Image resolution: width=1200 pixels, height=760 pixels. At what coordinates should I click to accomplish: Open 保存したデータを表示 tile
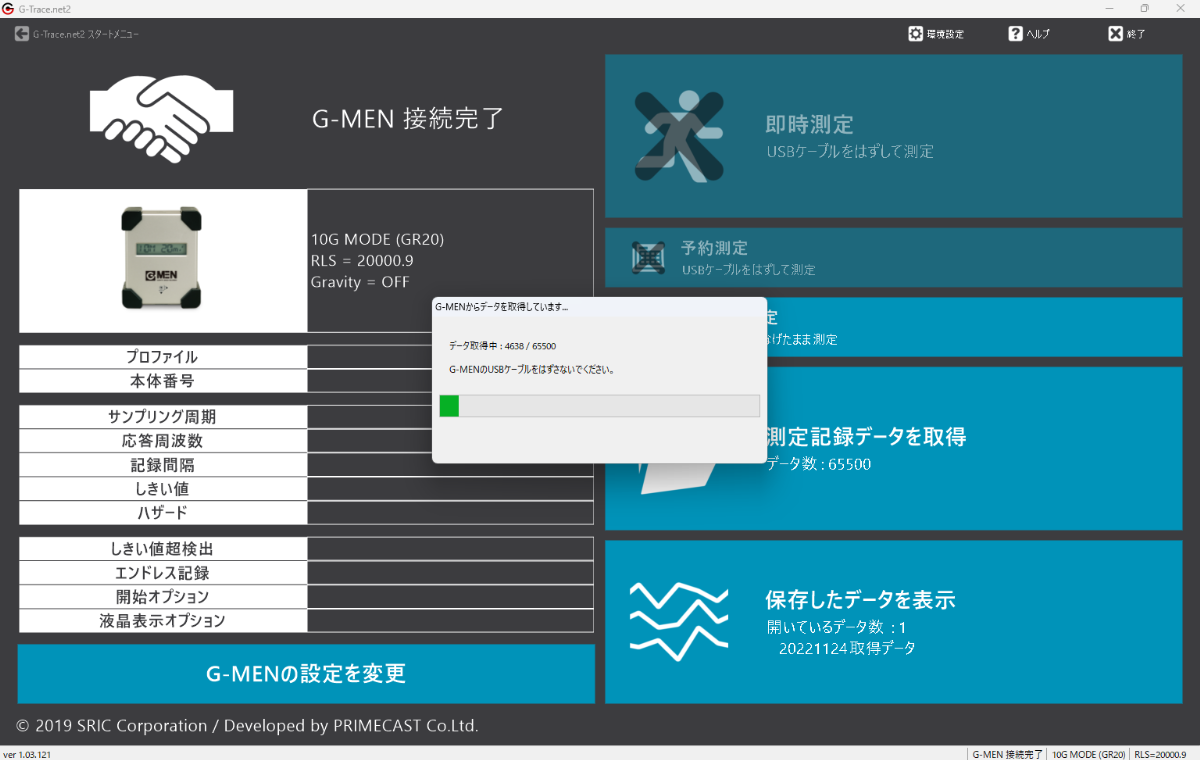(893, 622)
